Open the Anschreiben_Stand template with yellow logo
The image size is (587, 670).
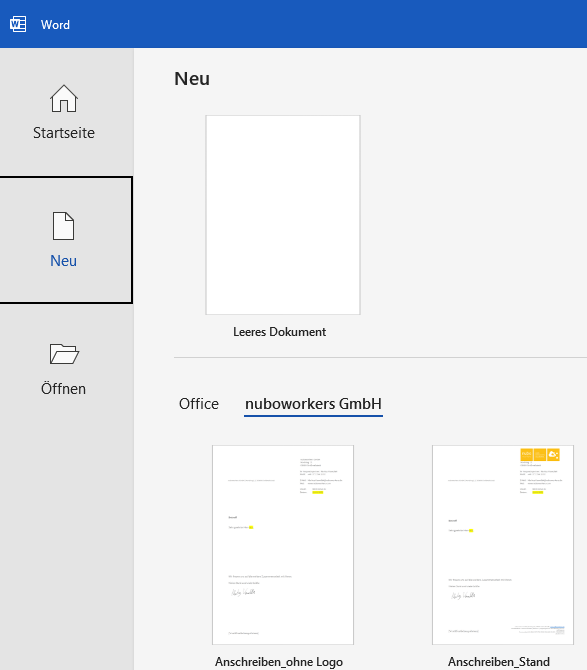click(503, 545)
